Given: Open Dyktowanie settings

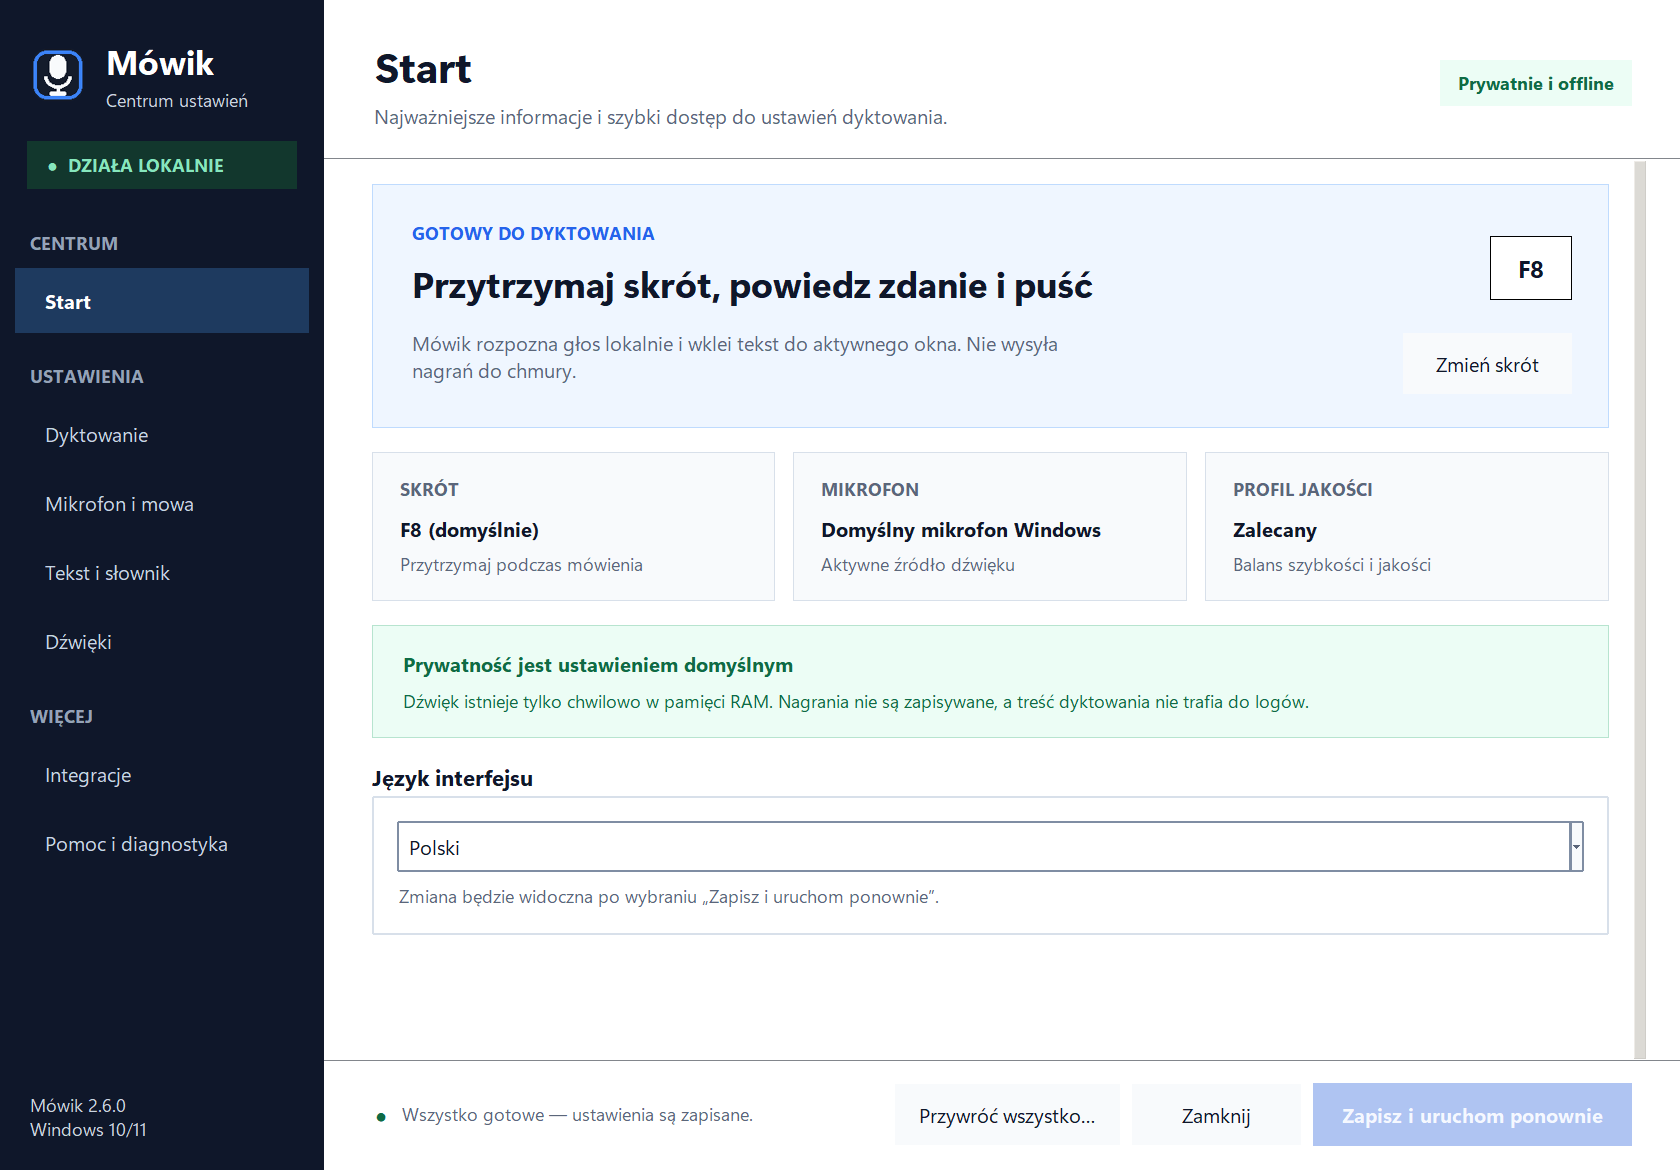Looking at the screenshot, I should click(162, 435).
